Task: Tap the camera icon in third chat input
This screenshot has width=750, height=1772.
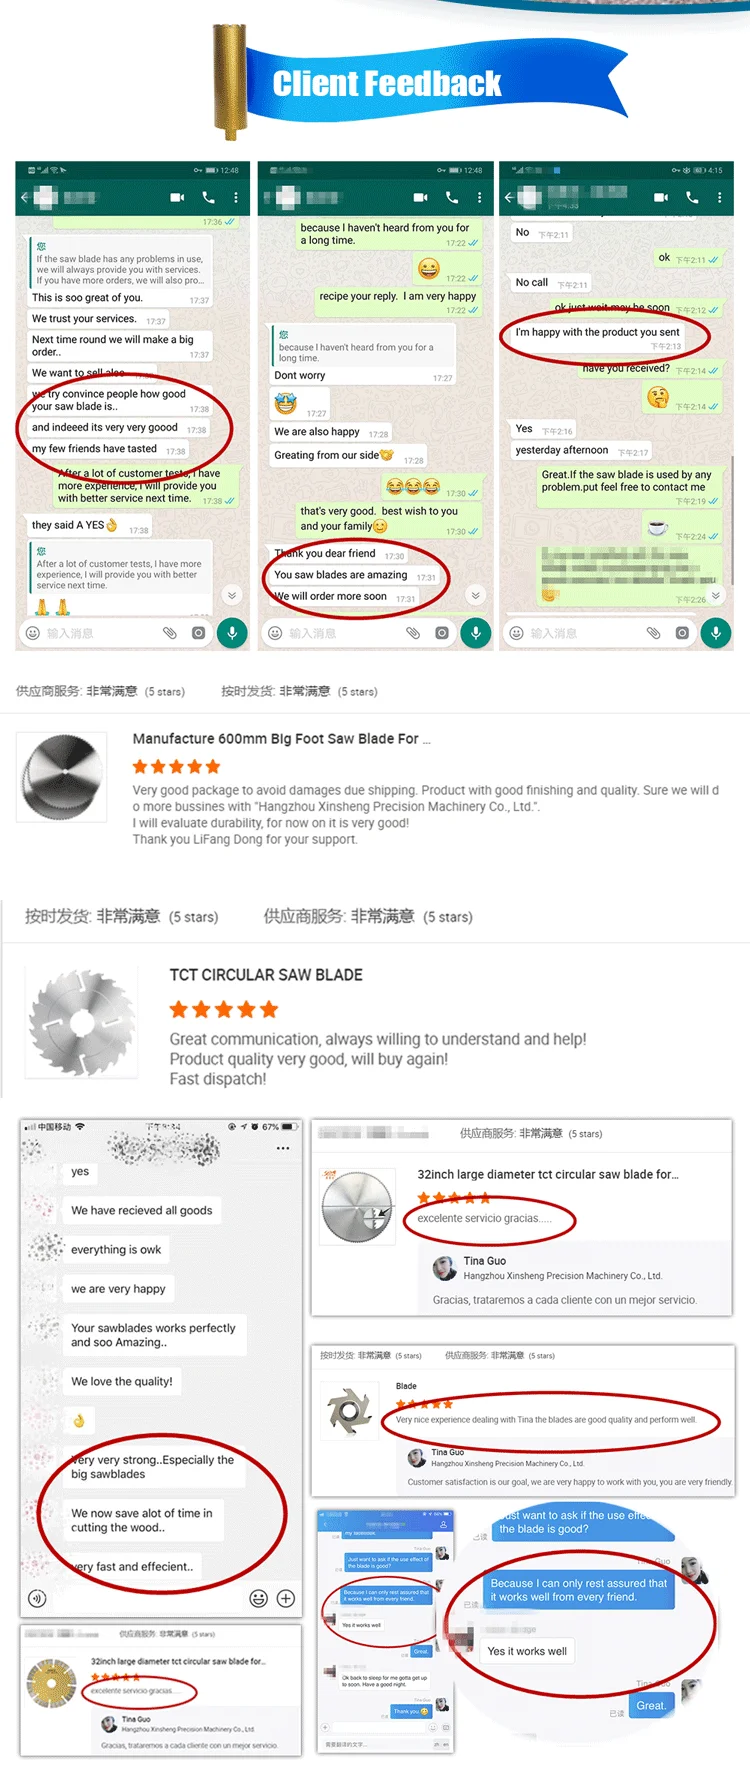Action: [682, 633]
